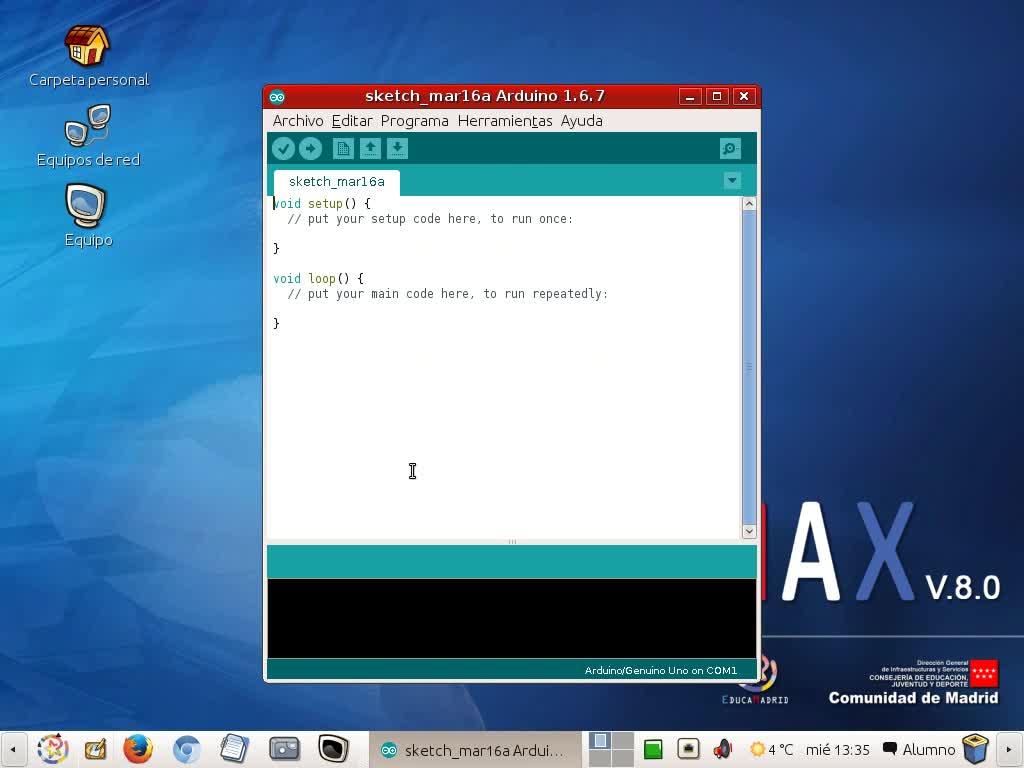Click the sketch_mar16a Arduino taskbar button
Viewport: 1024px width, 768px height.
point(475,750)
